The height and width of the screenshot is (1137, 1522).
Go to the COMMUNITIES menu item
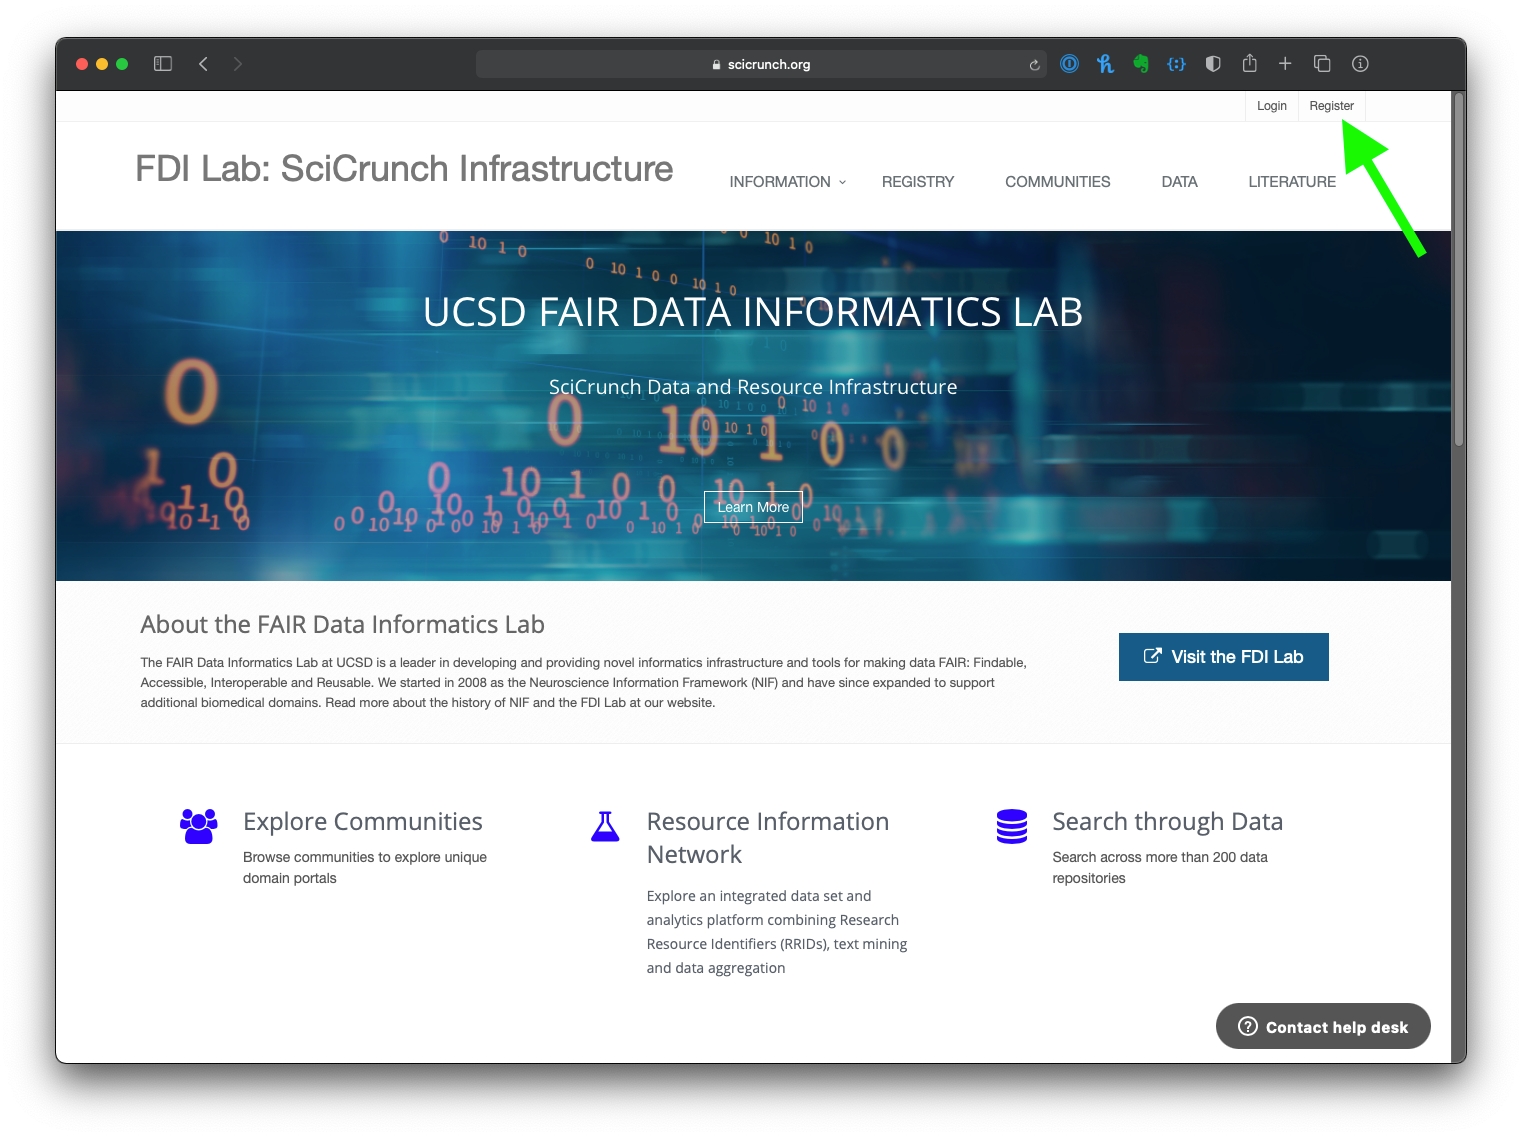tap(1057, 182)
